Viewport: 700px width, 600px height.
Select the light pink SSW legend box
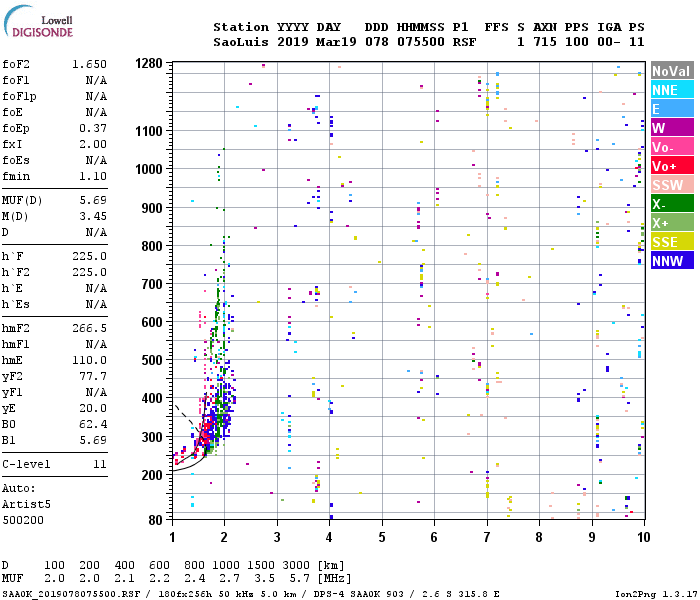pos(670,185)
